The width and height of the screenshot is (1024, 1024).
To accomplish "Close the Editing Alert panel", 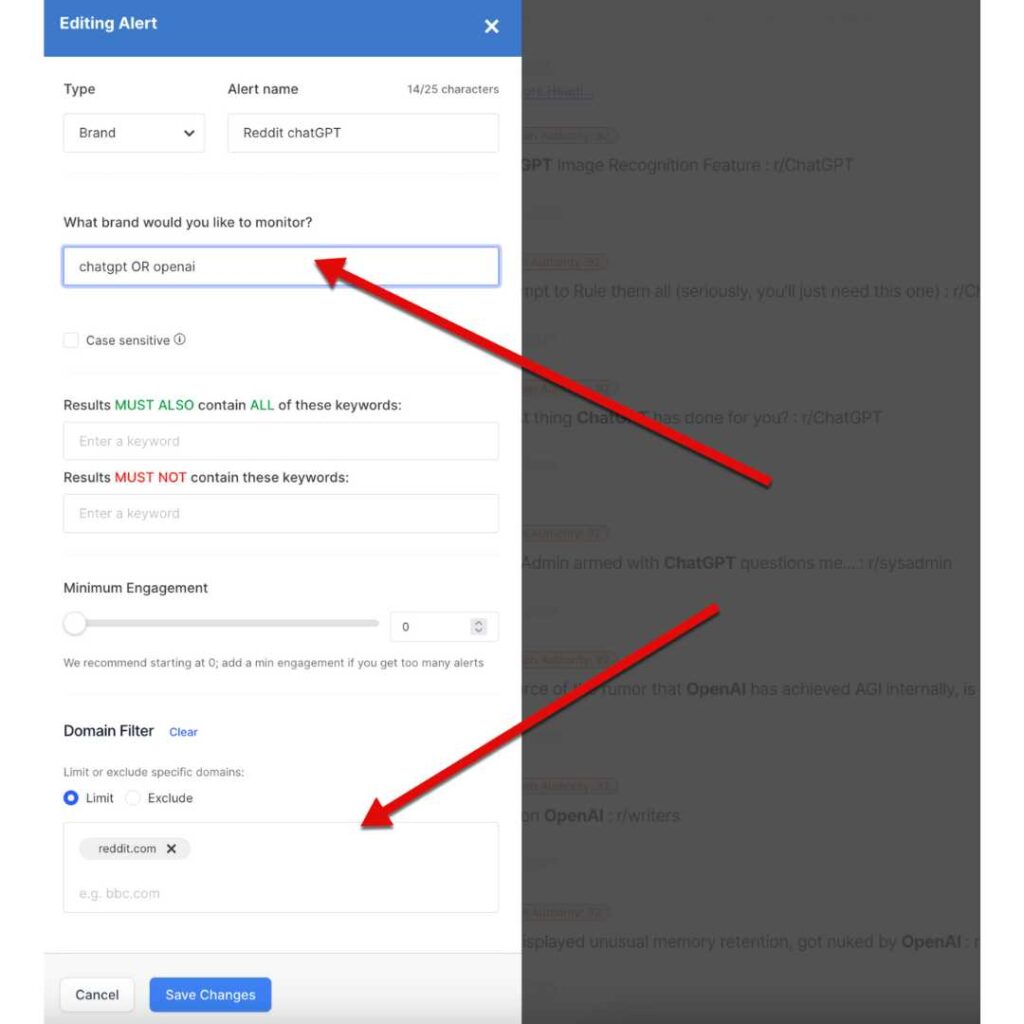I will (491, 26).
